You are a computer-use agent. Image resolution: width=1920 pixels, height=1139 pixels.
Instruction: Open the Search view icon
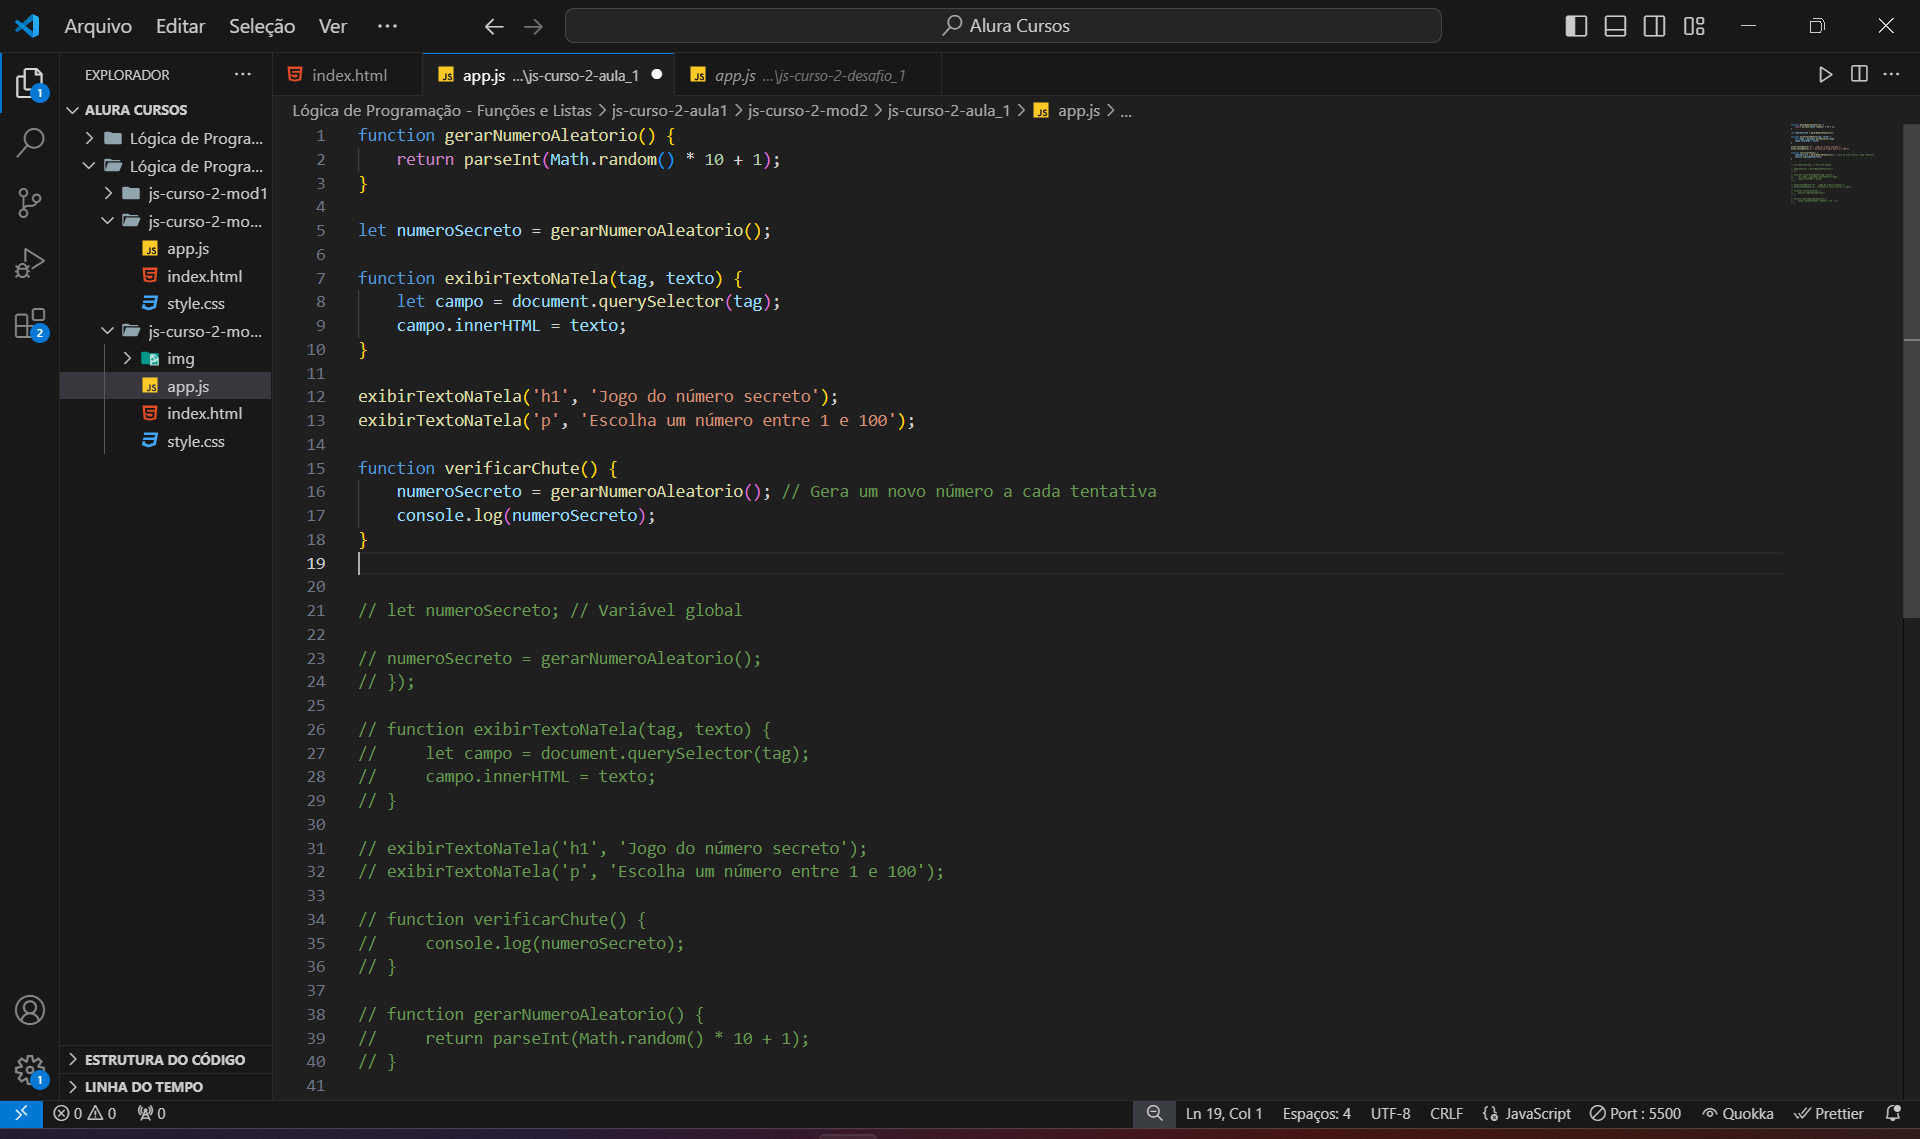click(30, 143)
